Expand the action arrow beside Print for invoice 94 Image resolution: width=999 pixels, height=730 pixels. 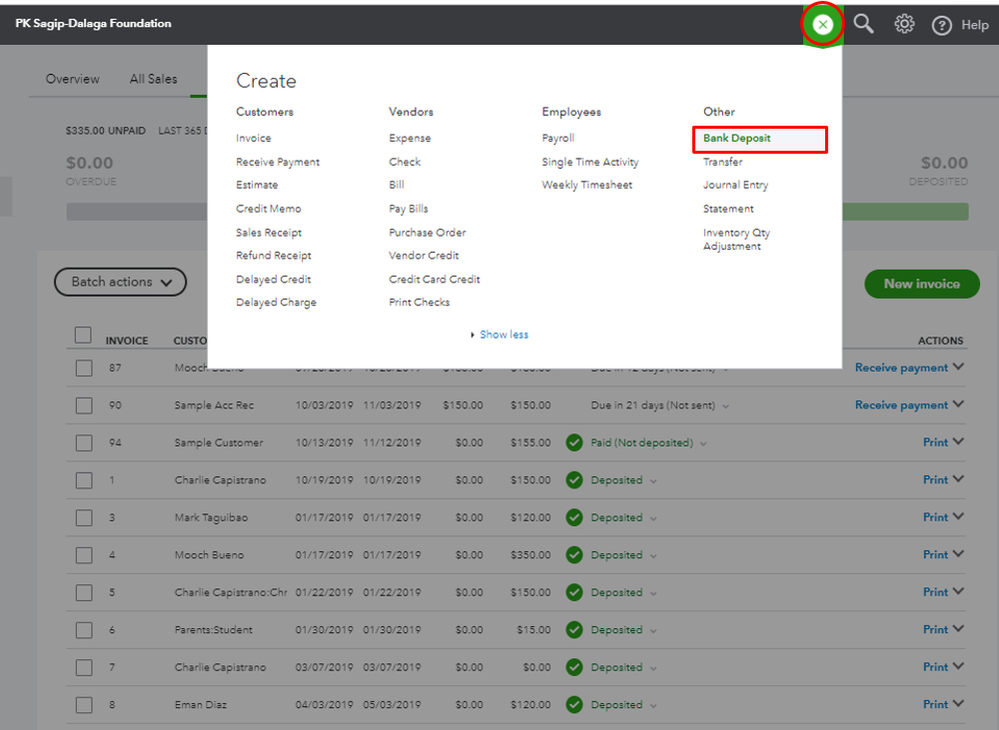[x=959, y=442]
